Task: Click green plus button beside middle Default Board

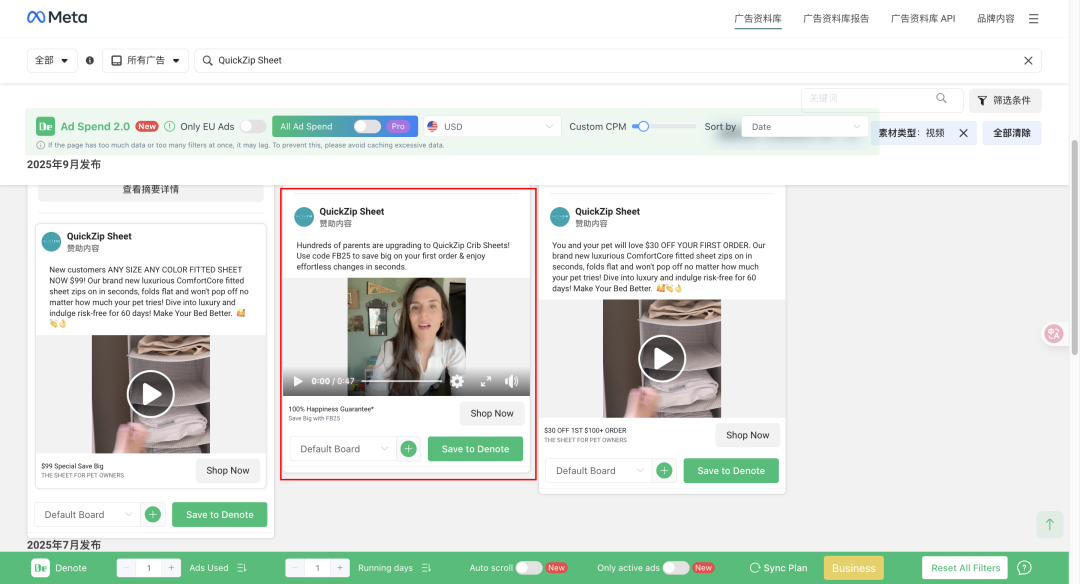Action: 408,449
